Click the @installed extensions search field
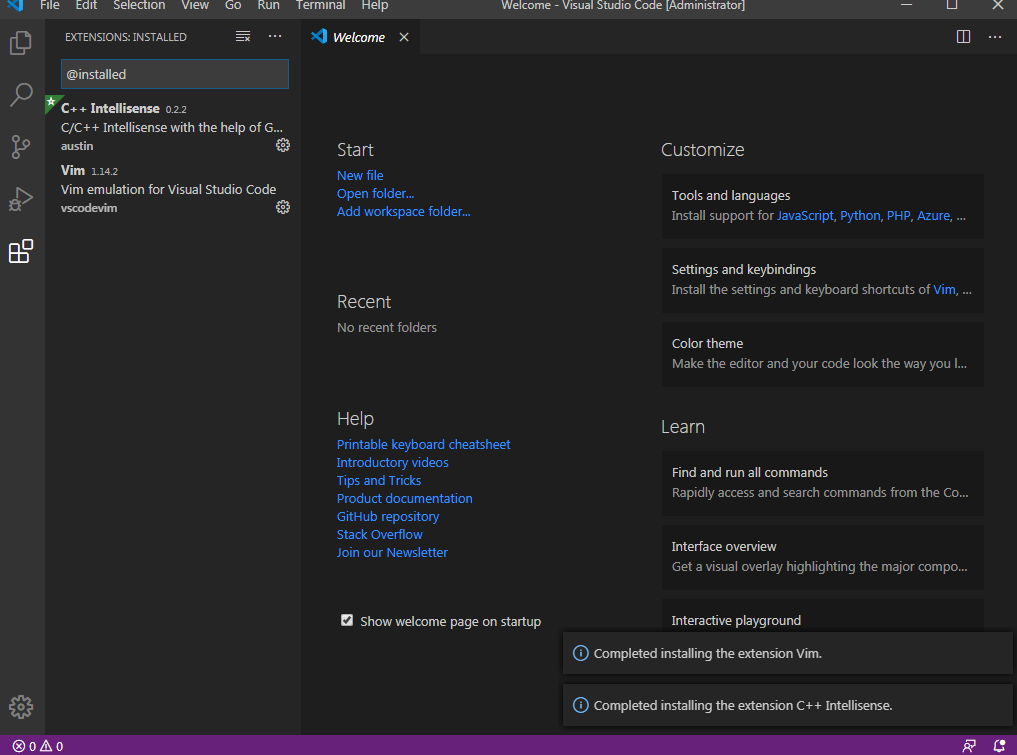The image size is (1017, 755). [x=174, y=74]
